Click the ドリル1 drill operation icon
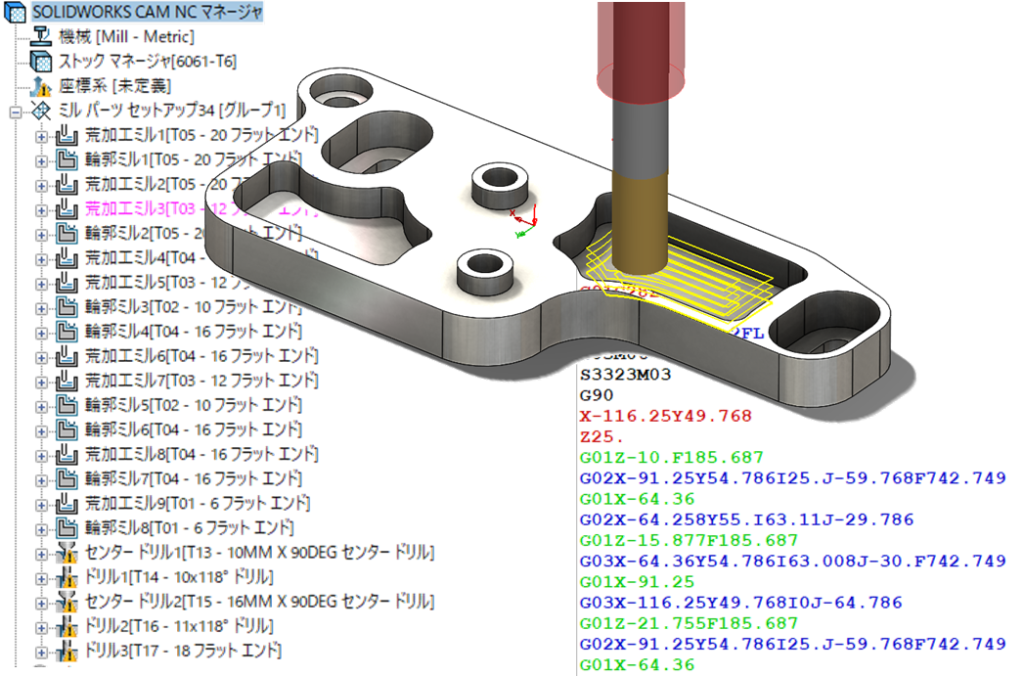Viewport: 1024px width, 676px height. 66,577
